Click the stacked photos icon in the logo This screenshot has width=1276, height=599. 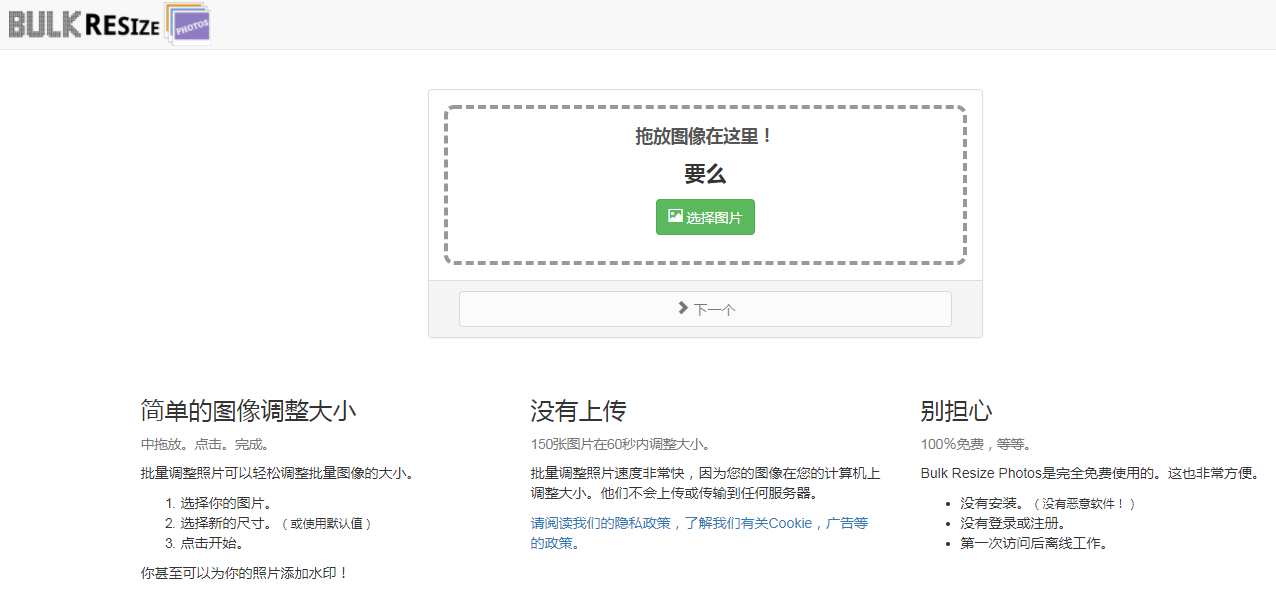187,25
